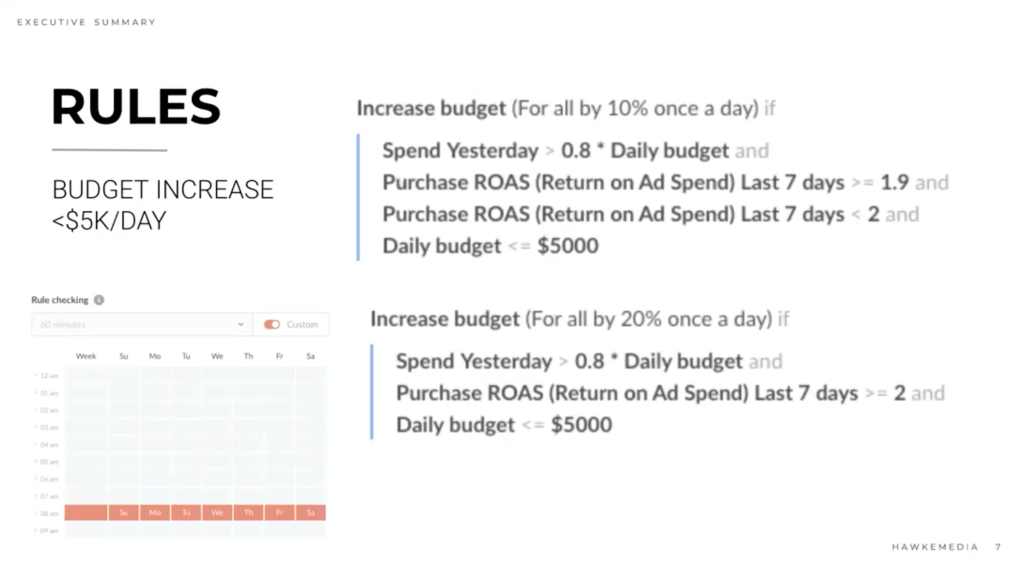Select the Week column header

[86, 356]
